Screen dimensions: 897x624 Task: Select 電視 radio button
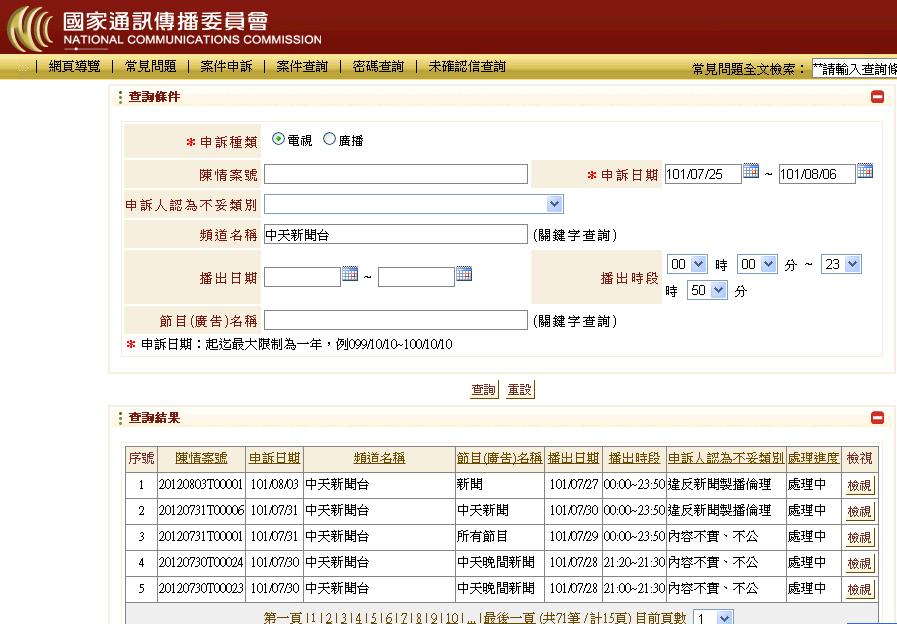pyautogui.click(x=278, y=139)
